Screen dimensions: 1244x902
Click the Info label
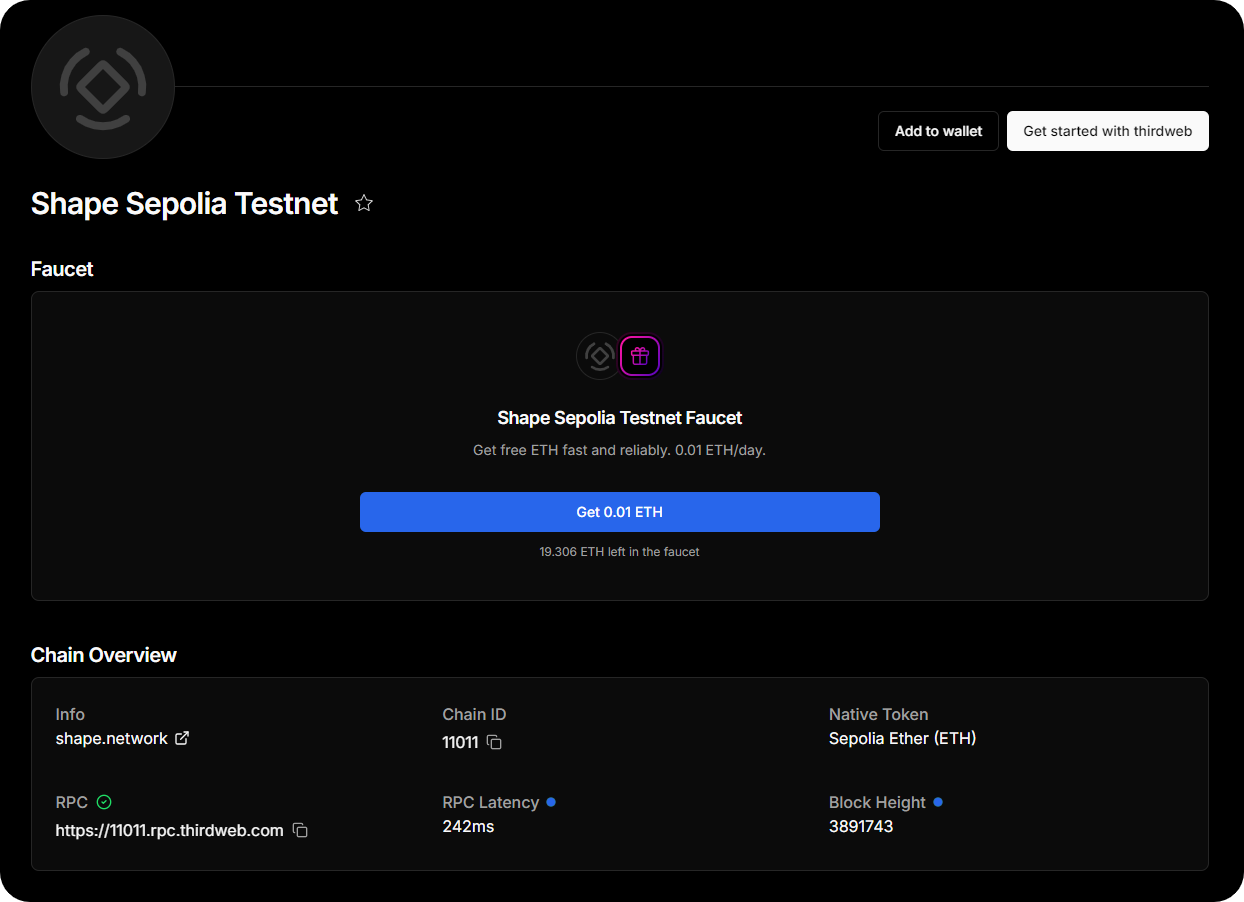tap(70, 714)
